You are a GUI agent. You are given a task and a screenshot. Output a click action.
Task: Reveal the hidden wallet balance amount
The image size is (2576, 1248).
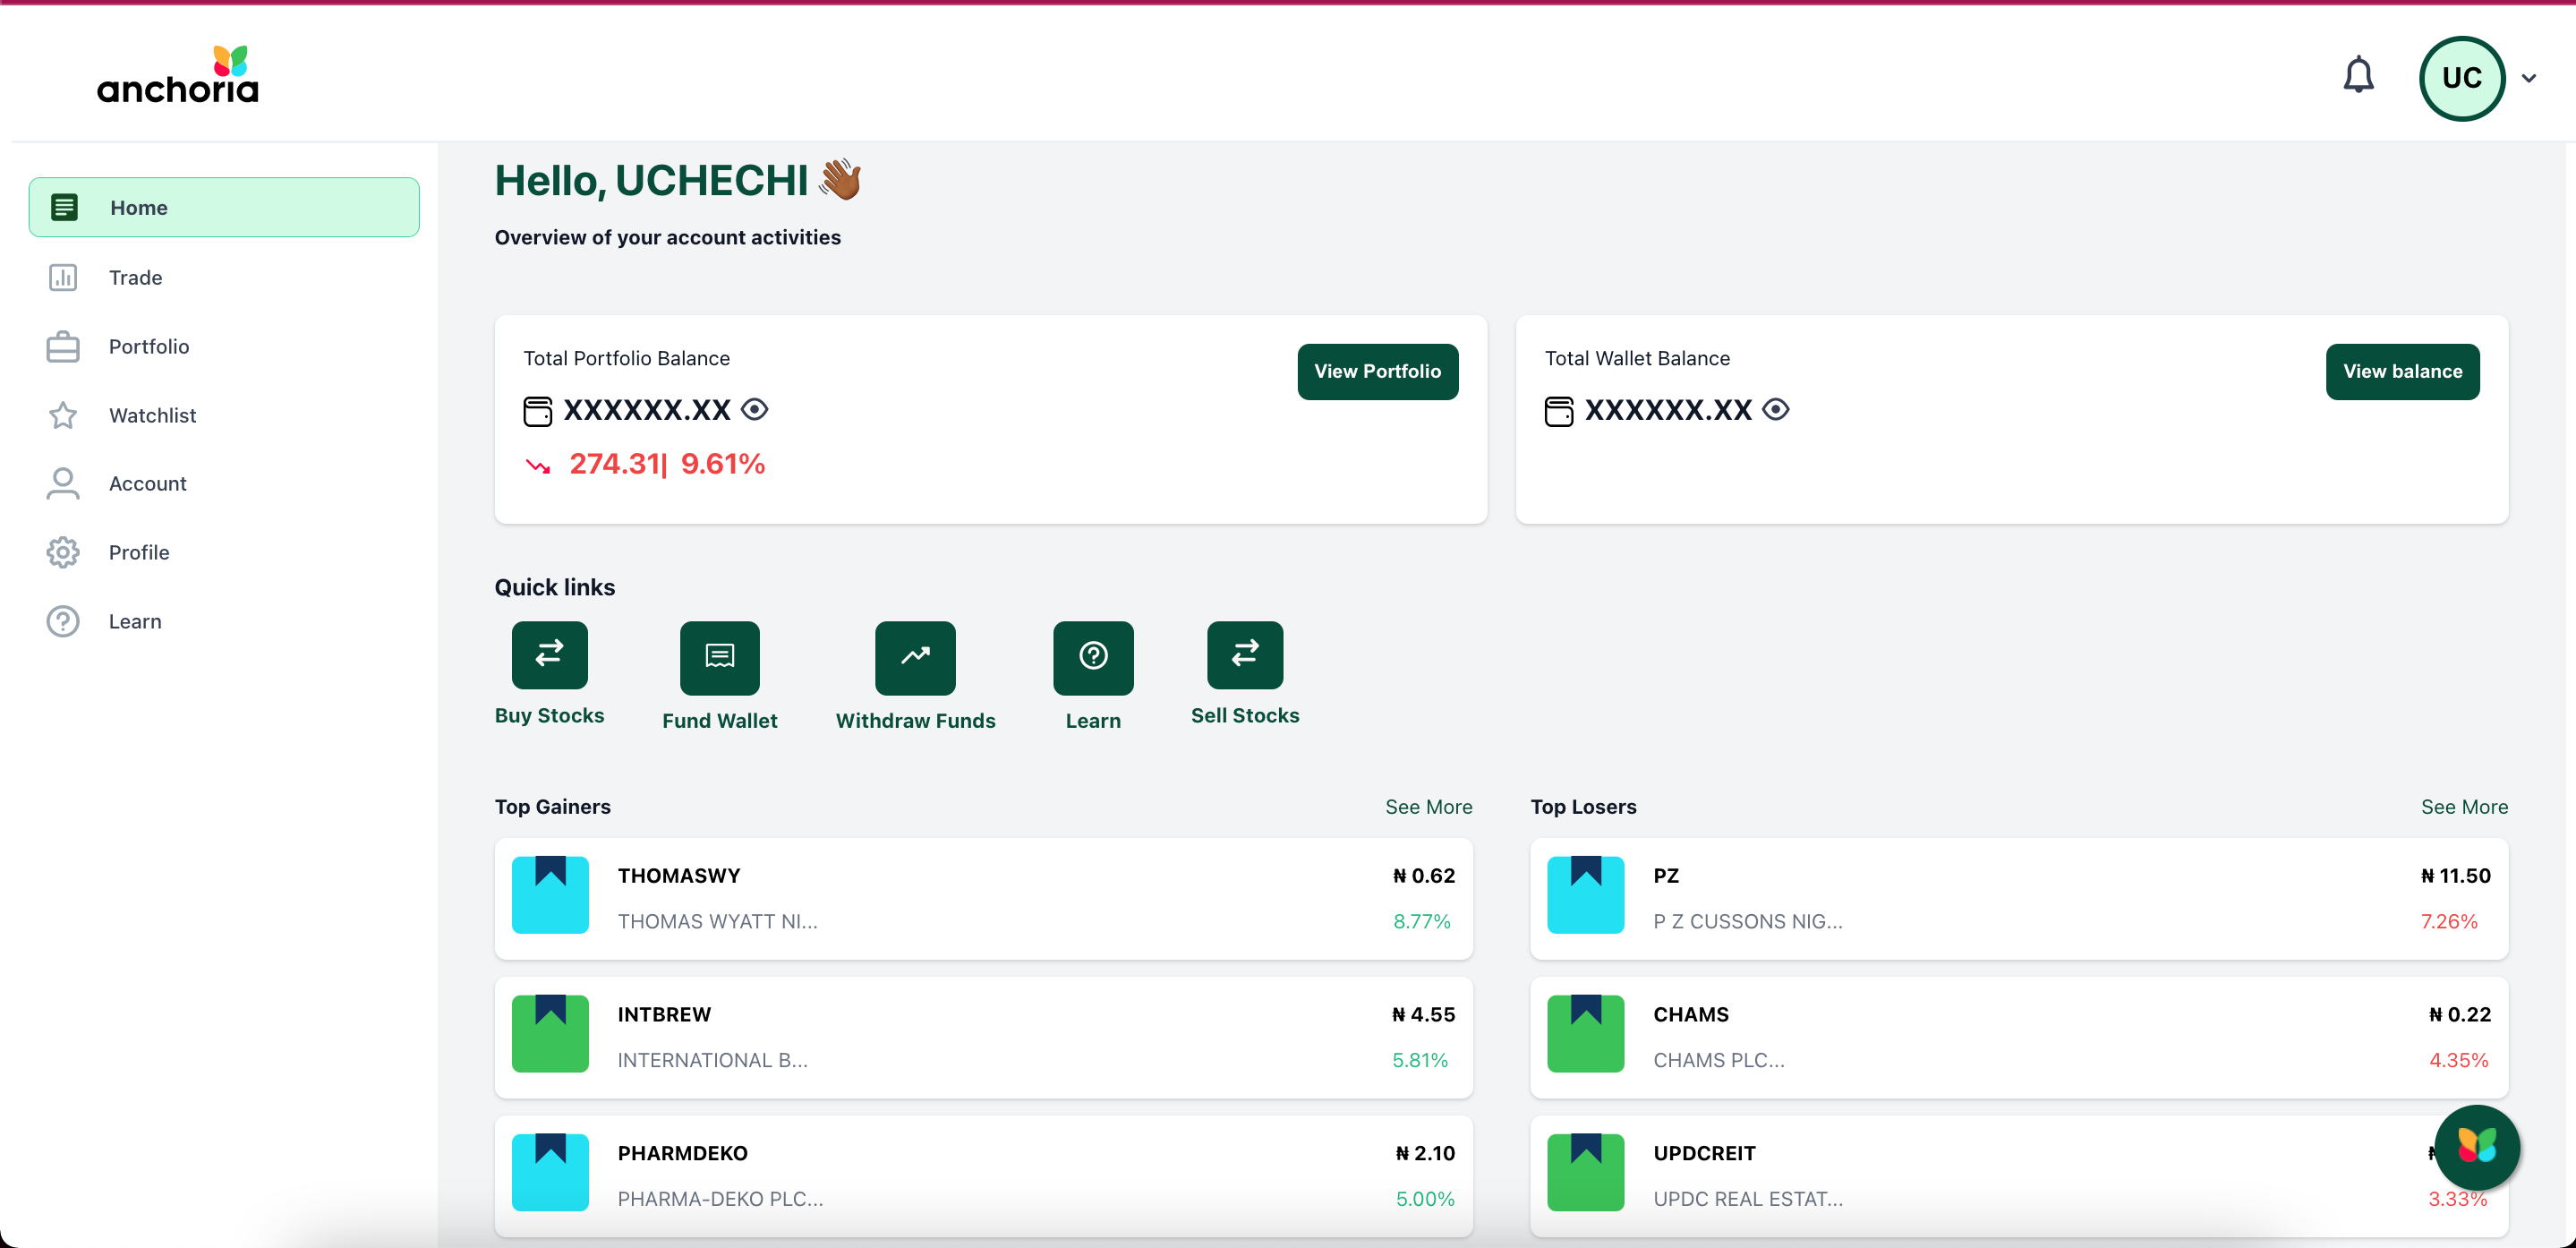pyautogui.click(x=1776, y=409)
